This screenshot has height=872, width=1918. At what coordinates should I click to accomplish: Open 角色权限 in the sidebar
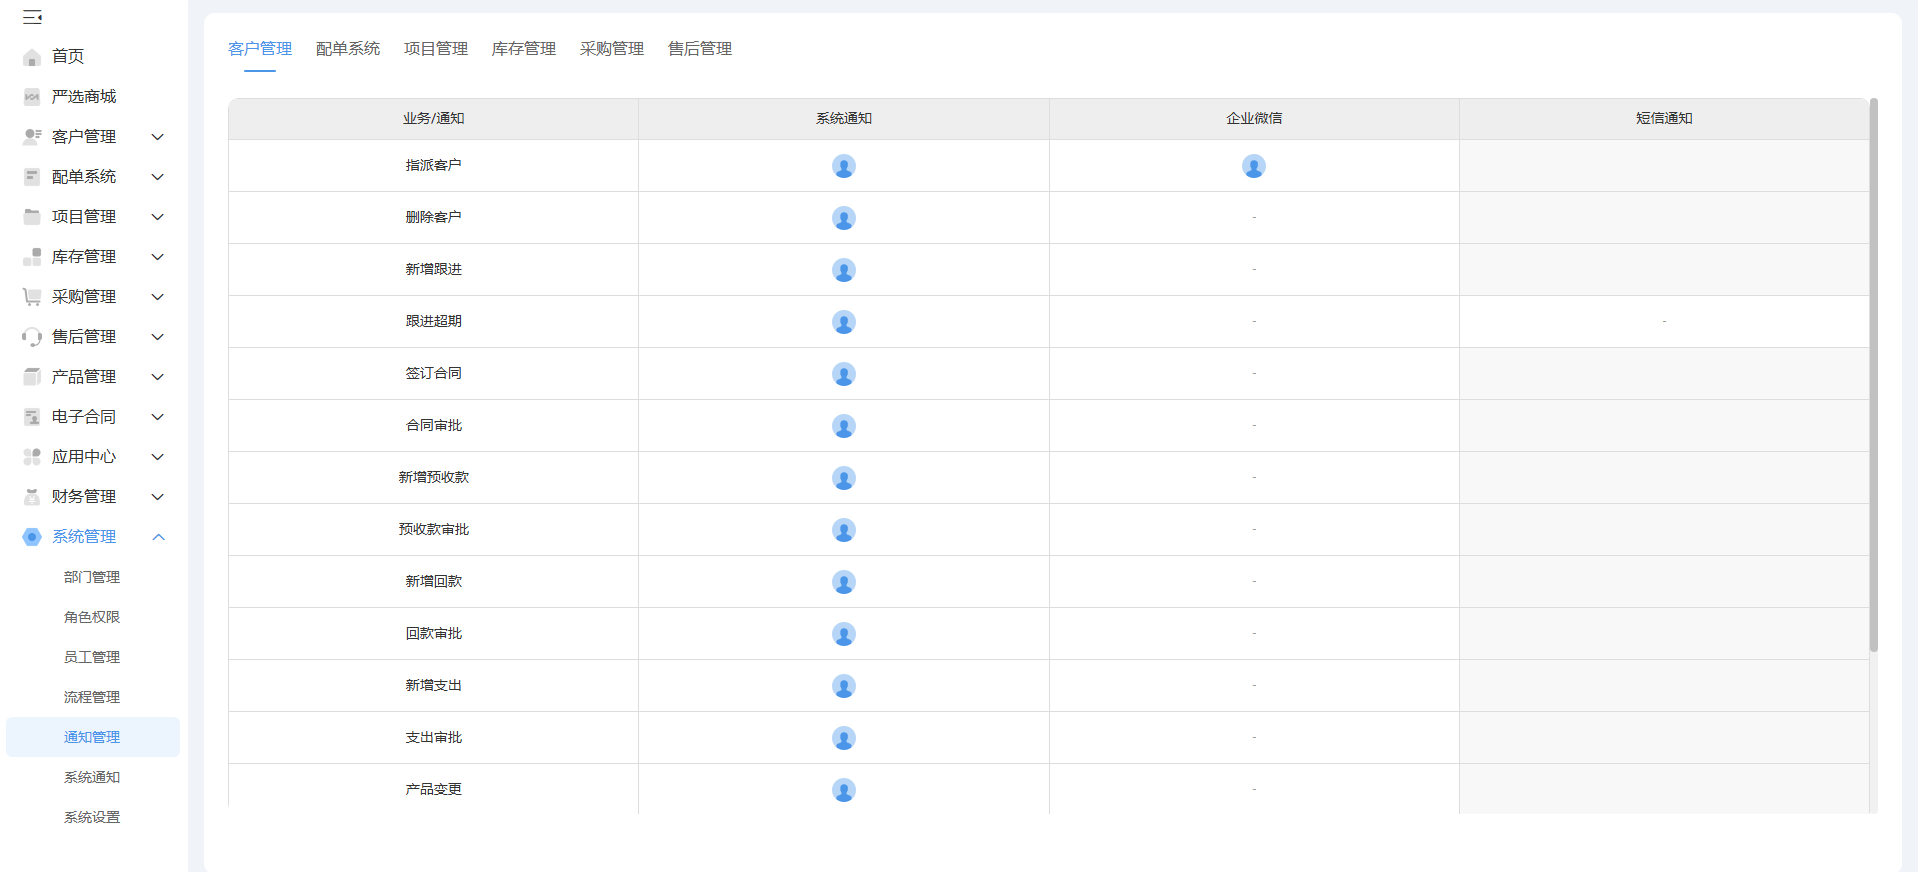(92, 617)
